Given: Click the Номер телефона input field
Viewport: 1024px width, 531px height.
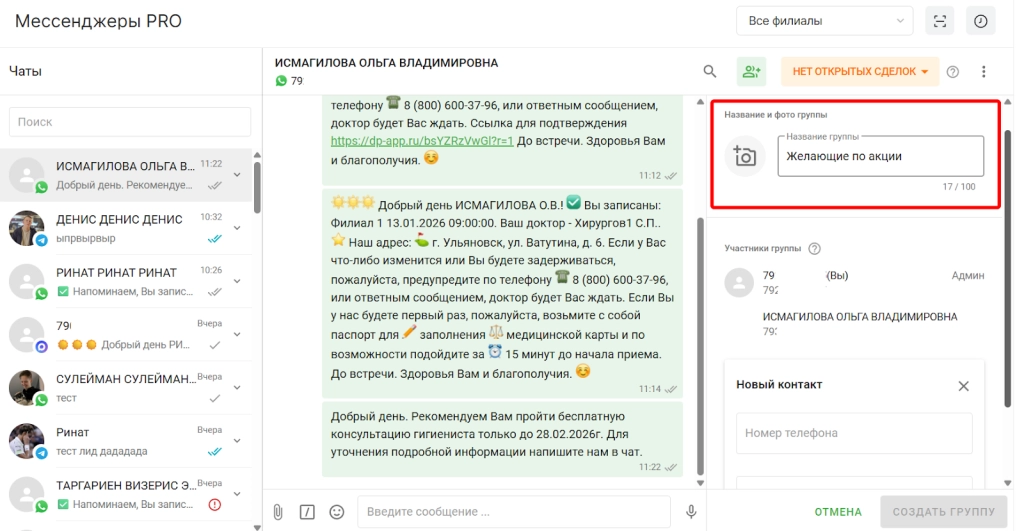Looking at the screenshot, I should 854,433.
